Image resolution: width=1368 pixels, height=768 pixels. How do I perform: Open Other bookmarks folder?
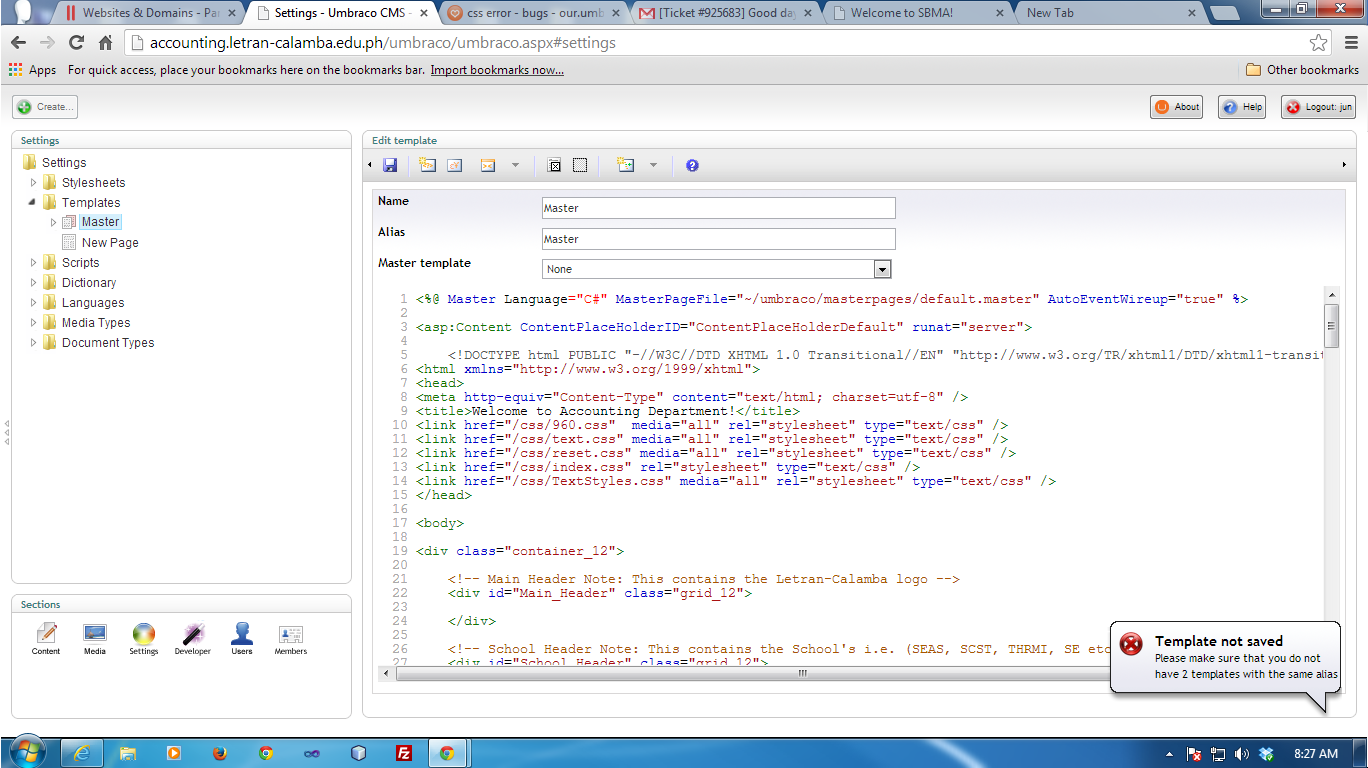point(1302,70)
